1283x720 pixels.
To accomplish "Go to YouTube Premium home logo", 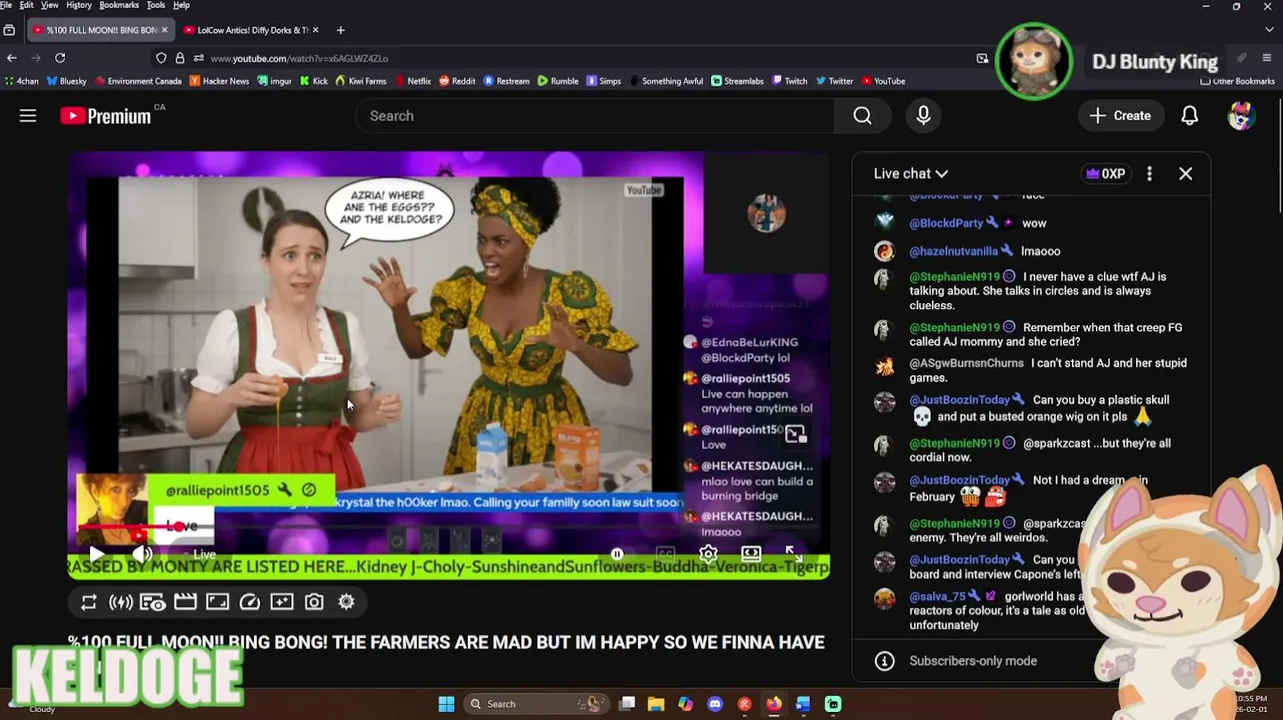I will click(106, 116).
